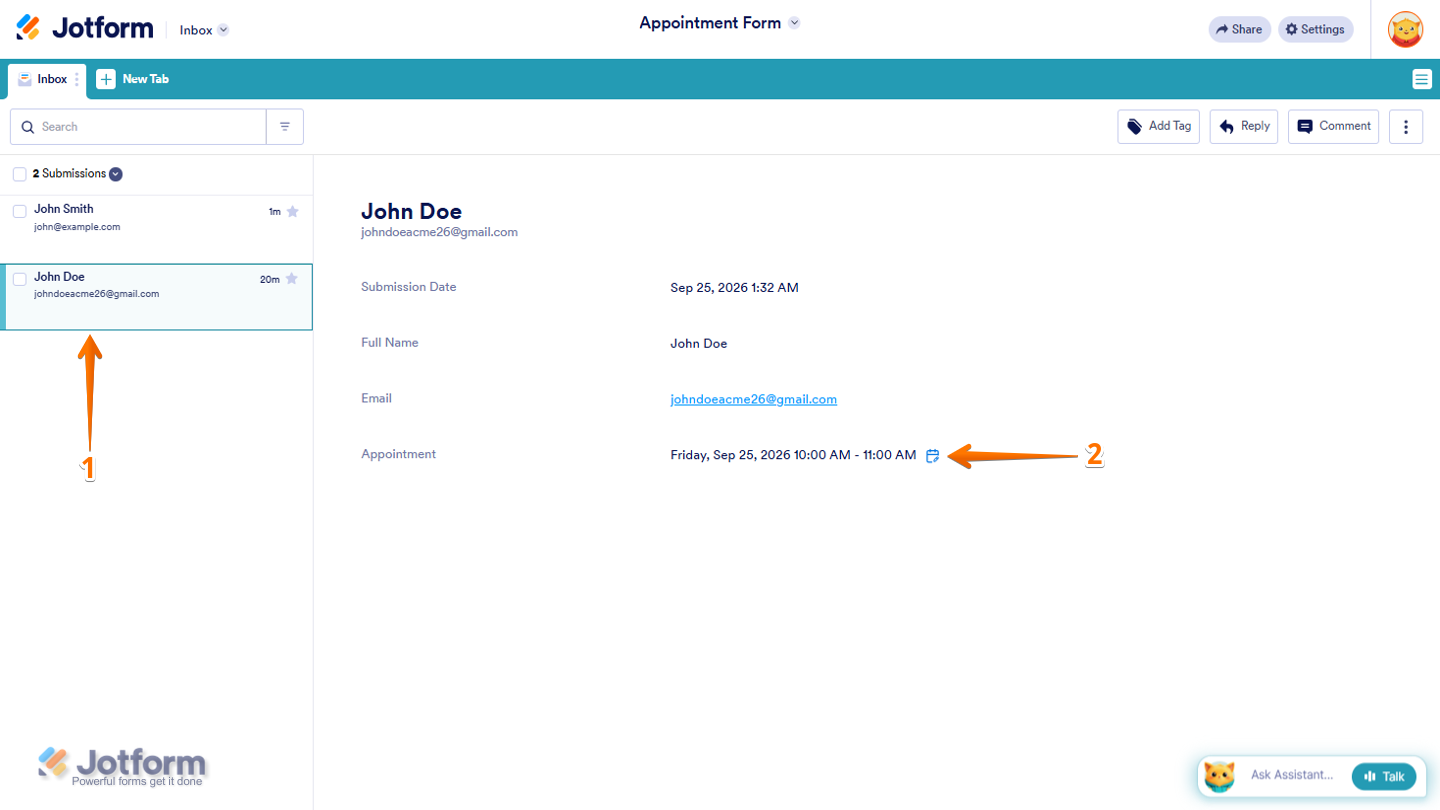
Task: Click the Ask Assistant input box
Action: (1291, 775)
